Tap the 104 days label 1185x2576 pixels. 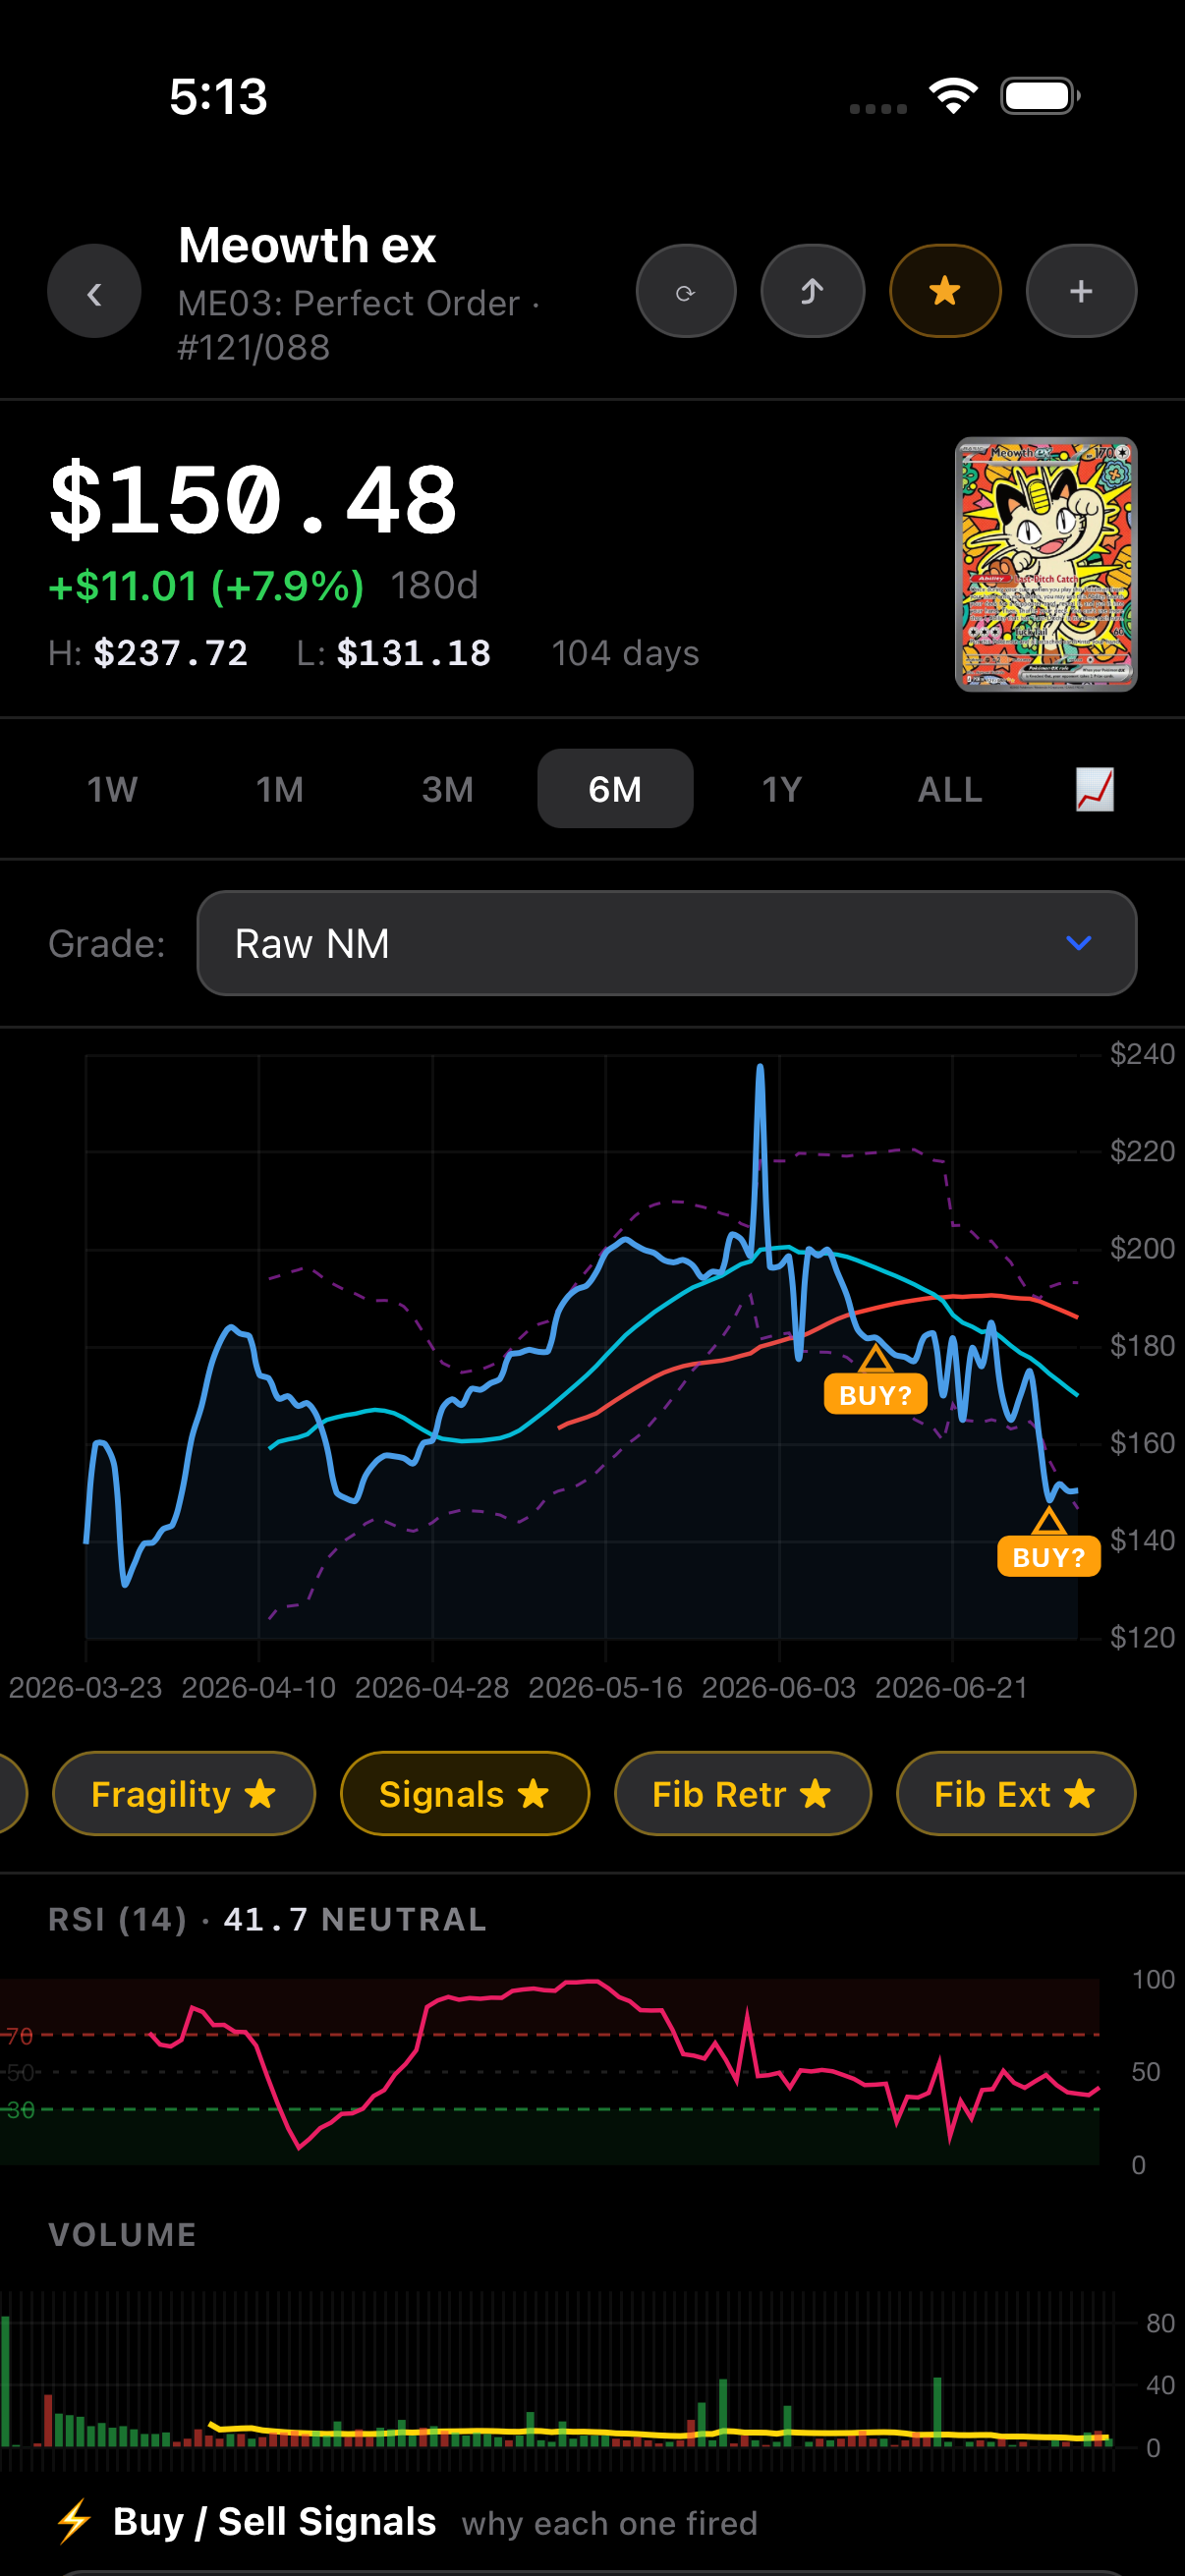625,653
